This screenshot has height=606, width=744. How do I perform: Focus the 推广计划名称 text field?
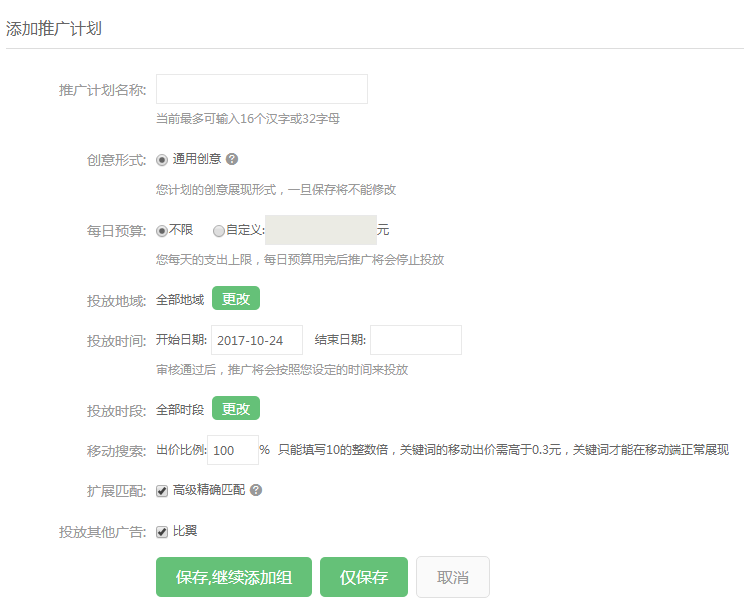click(261, 89)
